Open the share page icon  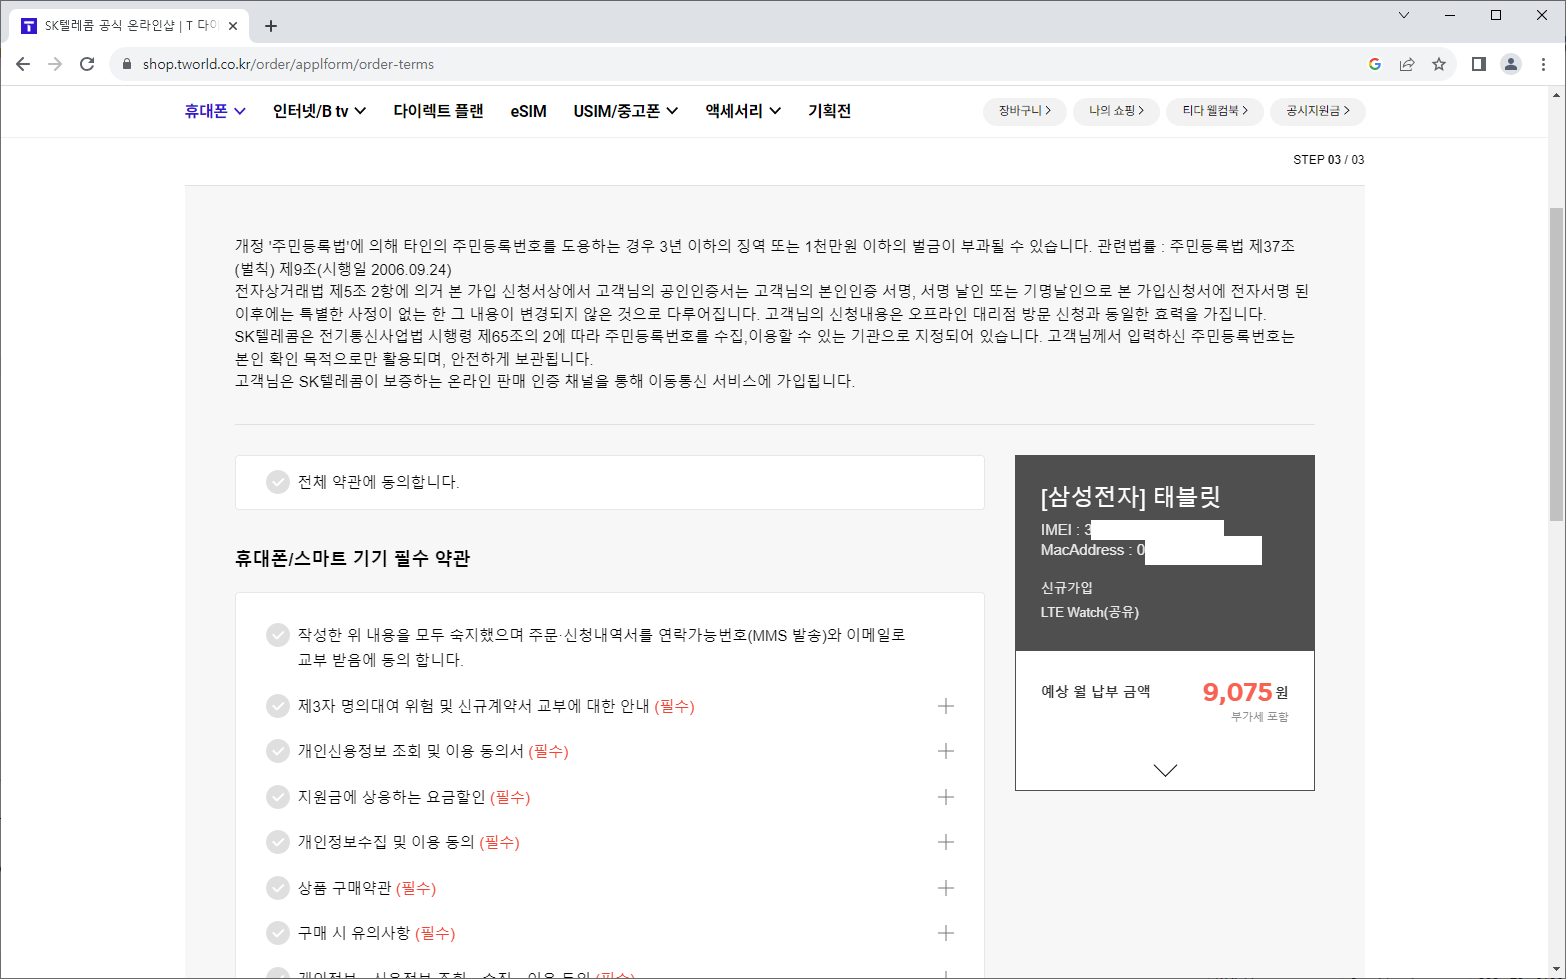tap(1407, 64)
